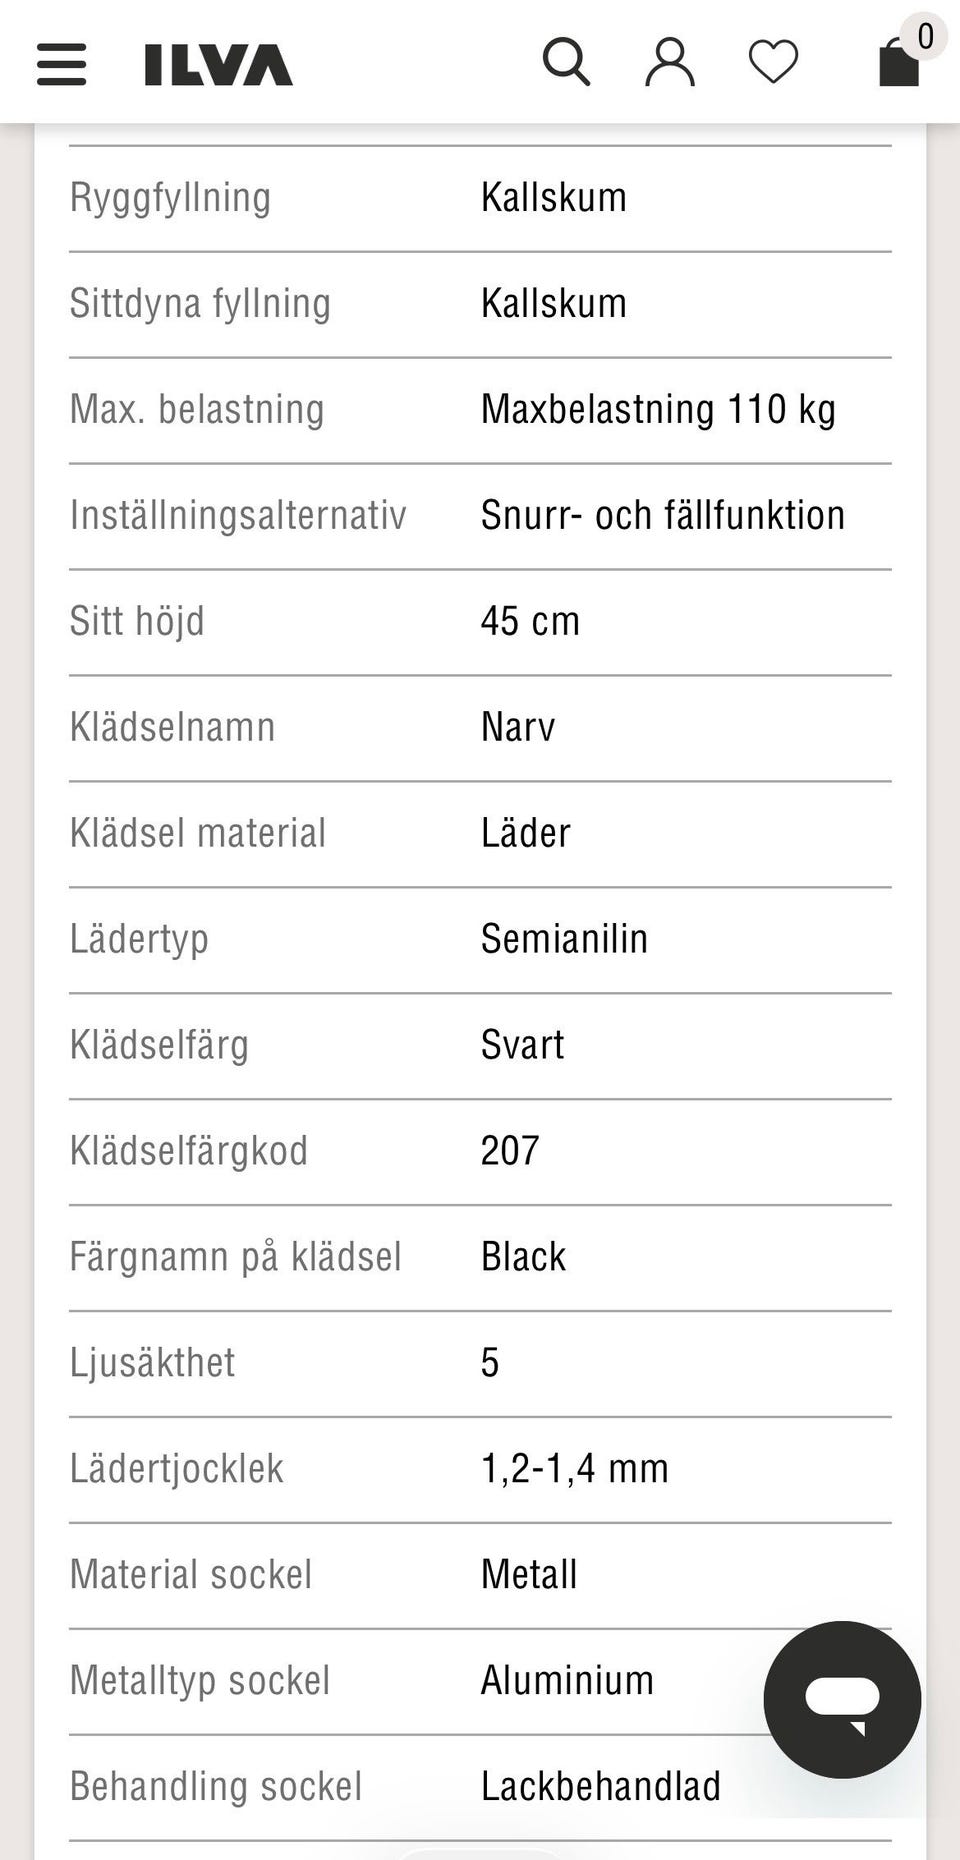
Task: Open the hamburger navigation menu
Action: pyautogui.click(x=60, y=64)
